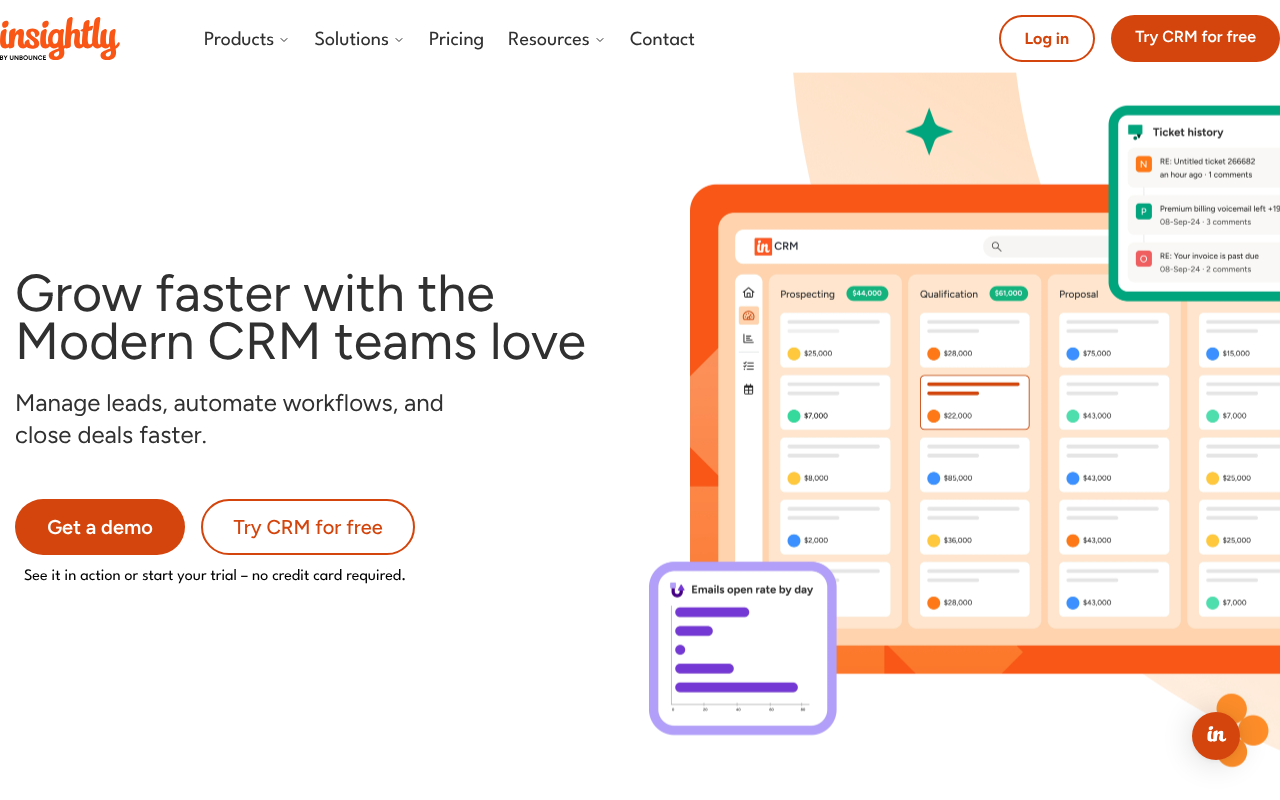Viewport: 1280px width, 800px height.
Task: Open the Resources dropdown menu
Action: tap(556, 39)
